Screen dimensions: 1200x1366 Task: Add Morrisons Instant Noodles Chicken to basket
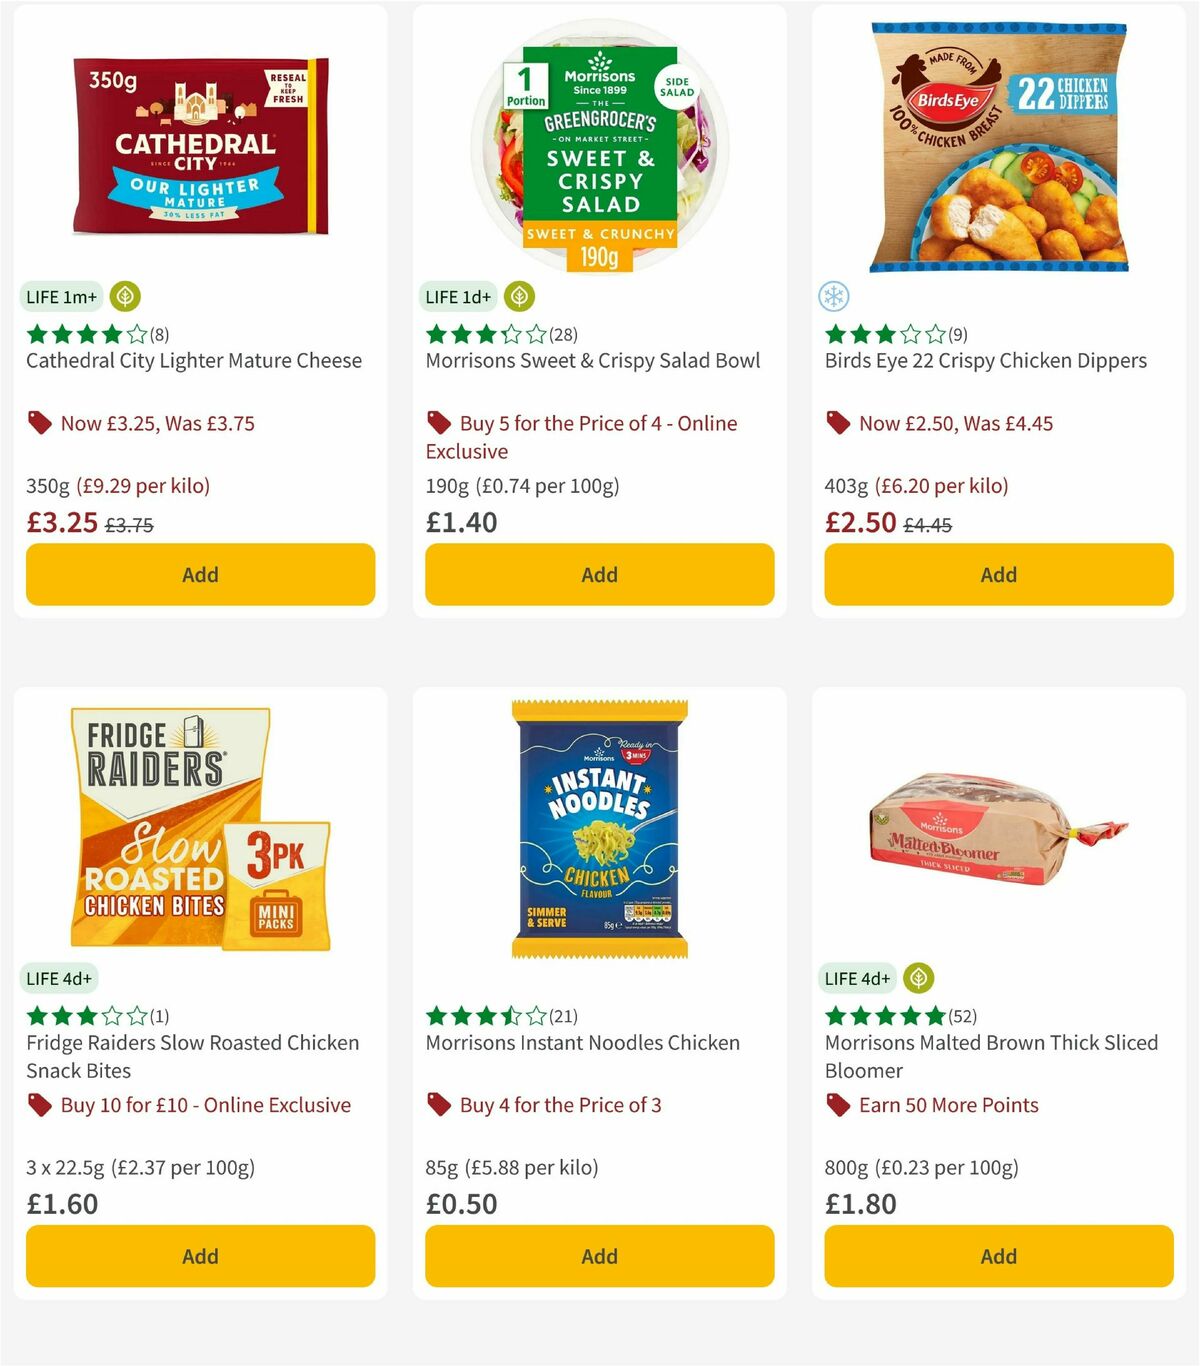[599, 1256]
